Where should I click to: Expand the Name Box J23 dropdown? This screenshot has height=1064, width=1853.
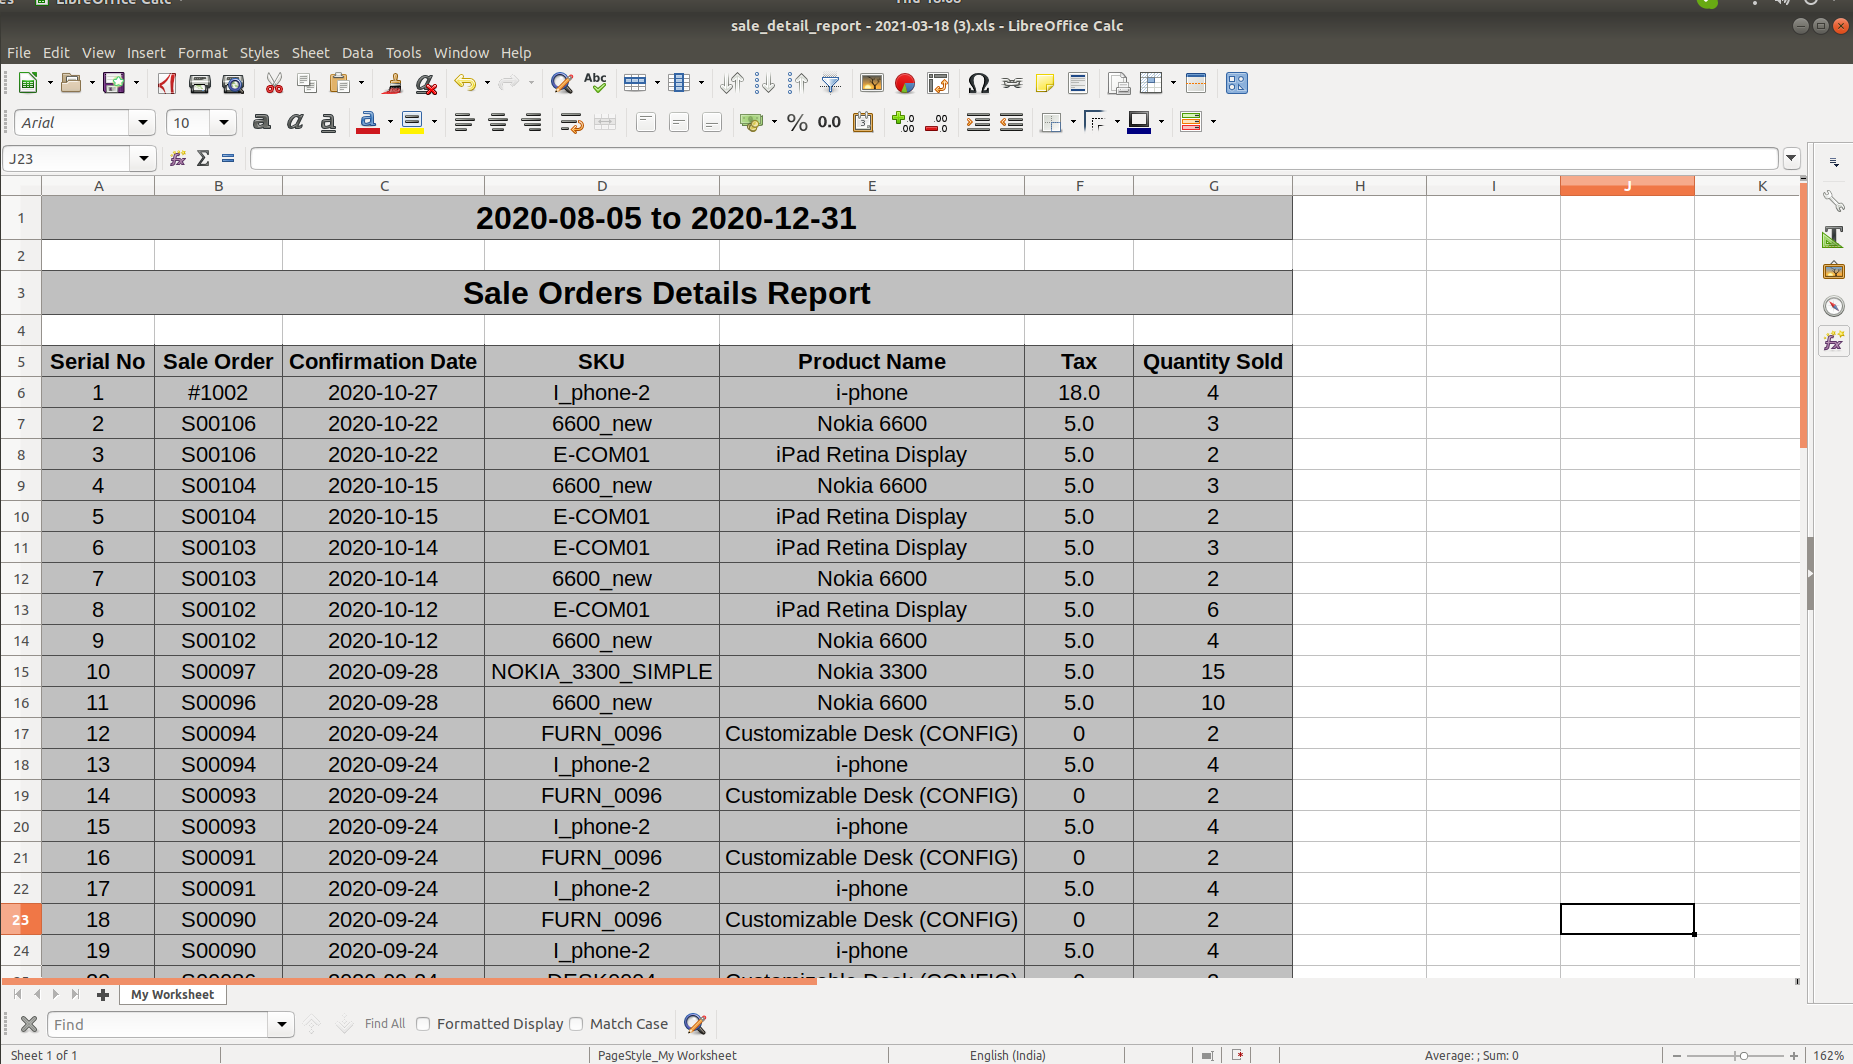click(144, 158)
